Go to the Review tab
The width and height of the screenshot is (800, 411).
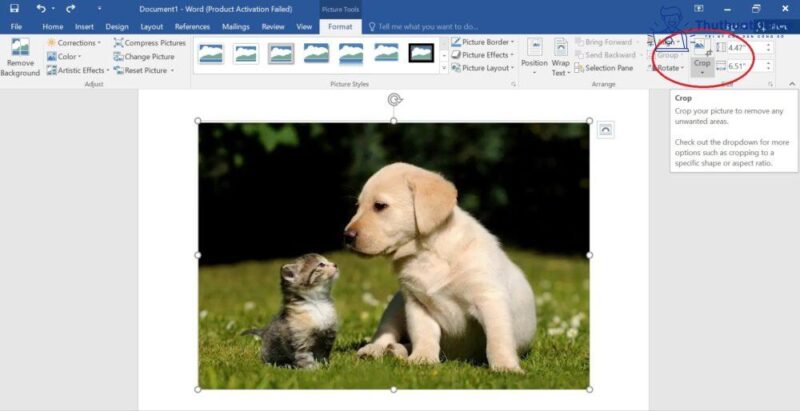[273, 27]
